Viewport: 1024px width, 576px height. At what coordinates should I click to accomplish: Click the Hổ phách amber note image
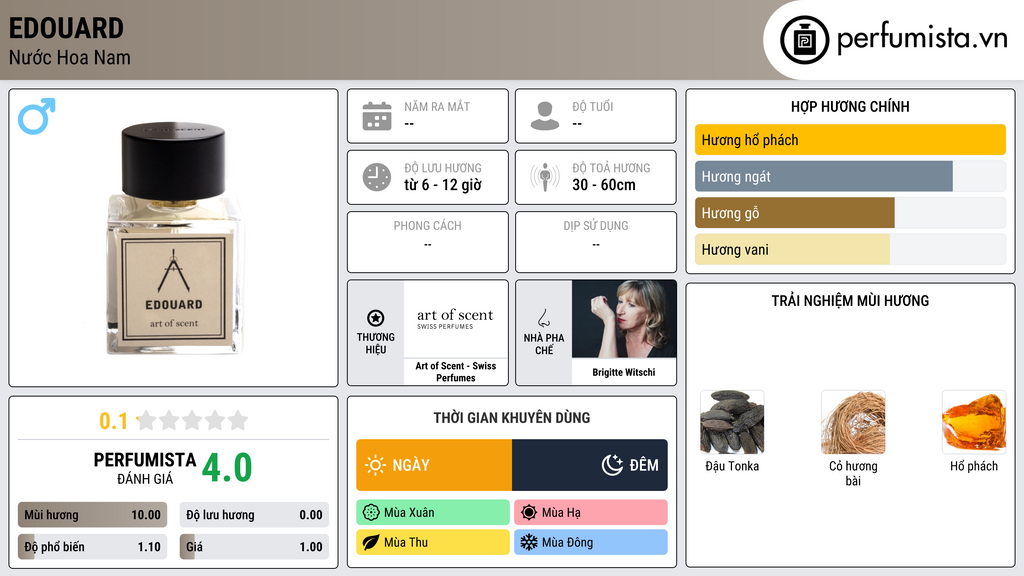coord(974,423)
